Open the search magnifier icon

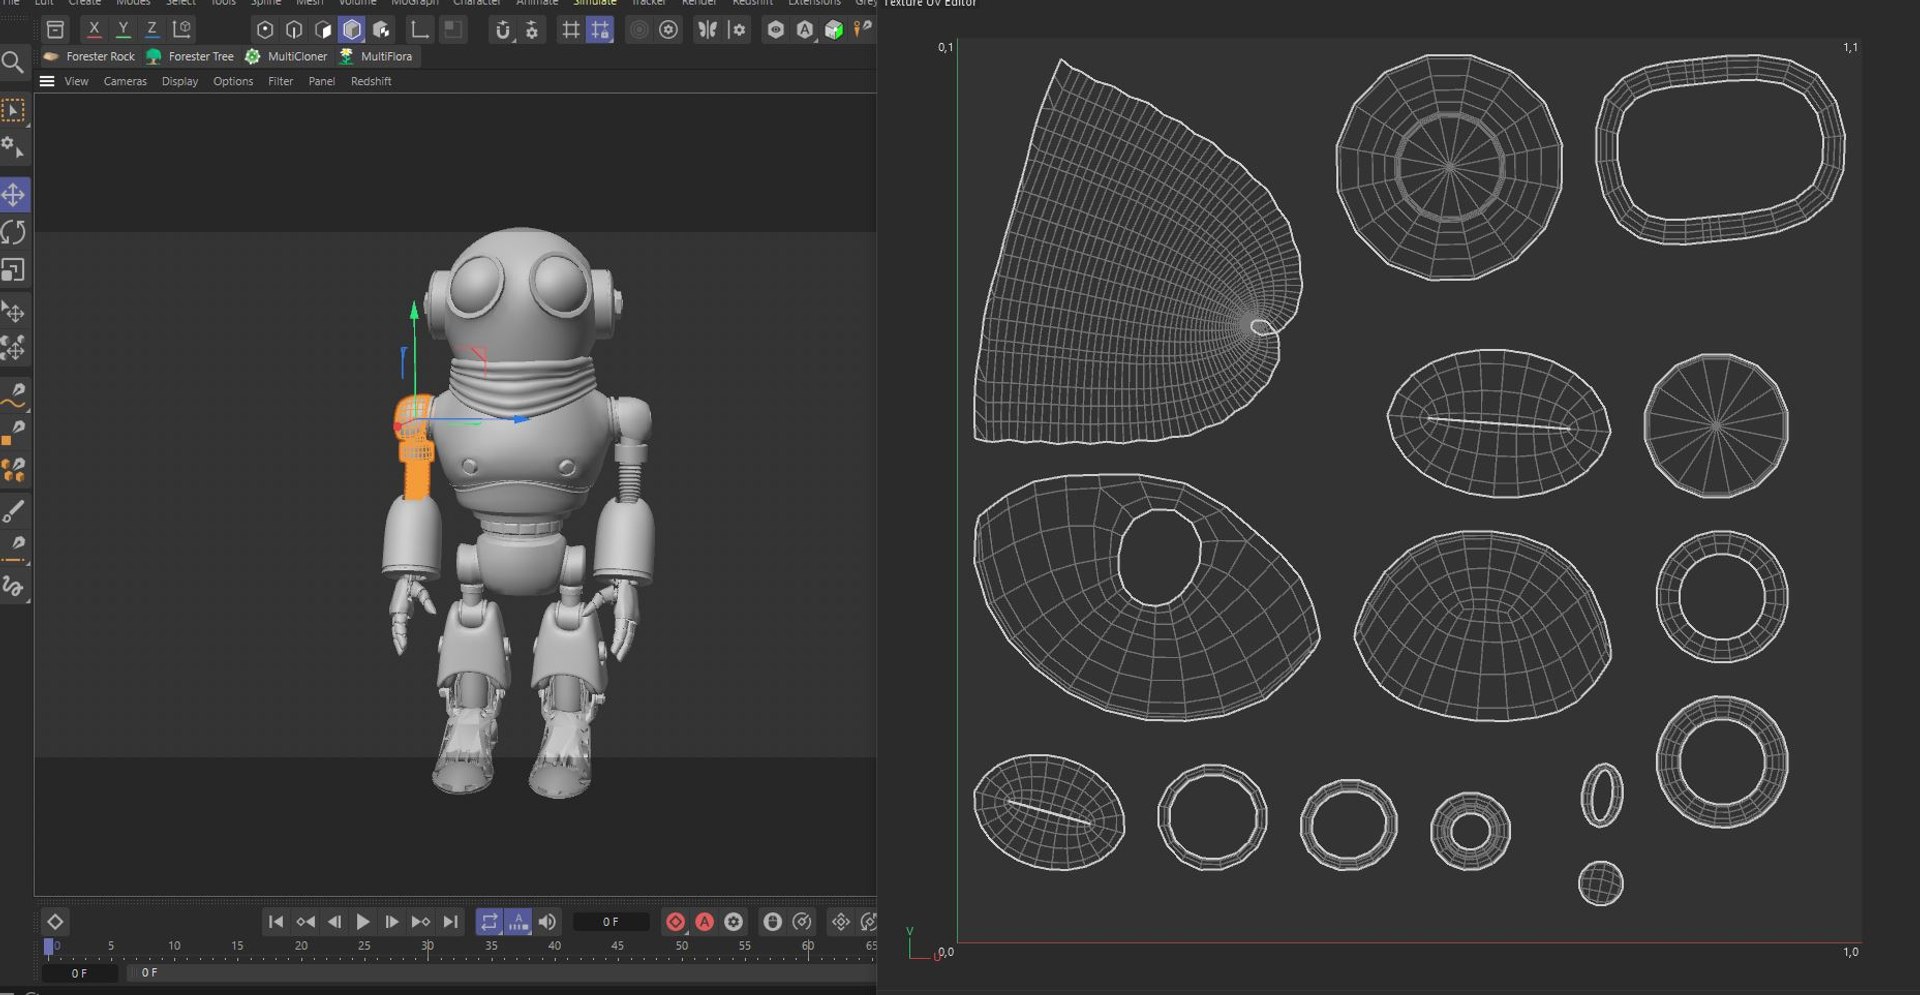(x=13, y=63)
